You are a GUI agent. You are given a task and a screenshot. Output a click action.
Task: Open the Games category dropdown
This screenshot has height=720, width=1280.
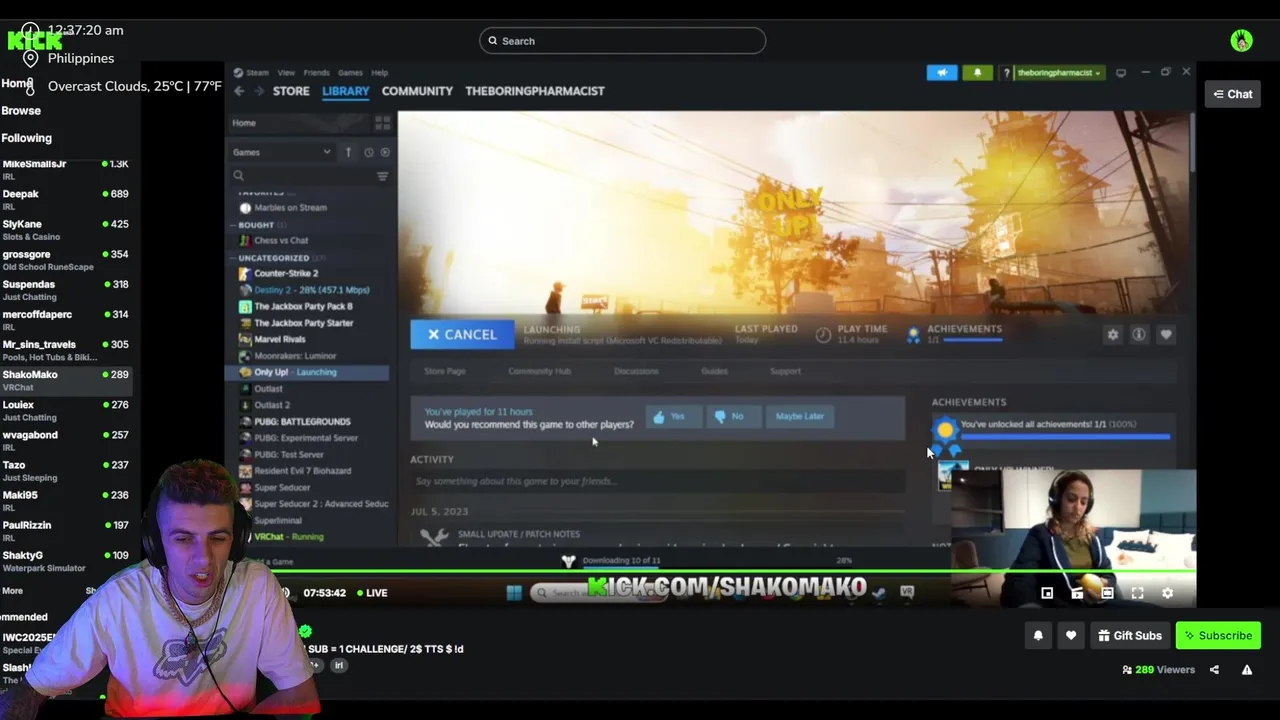[x=281, y=152]
